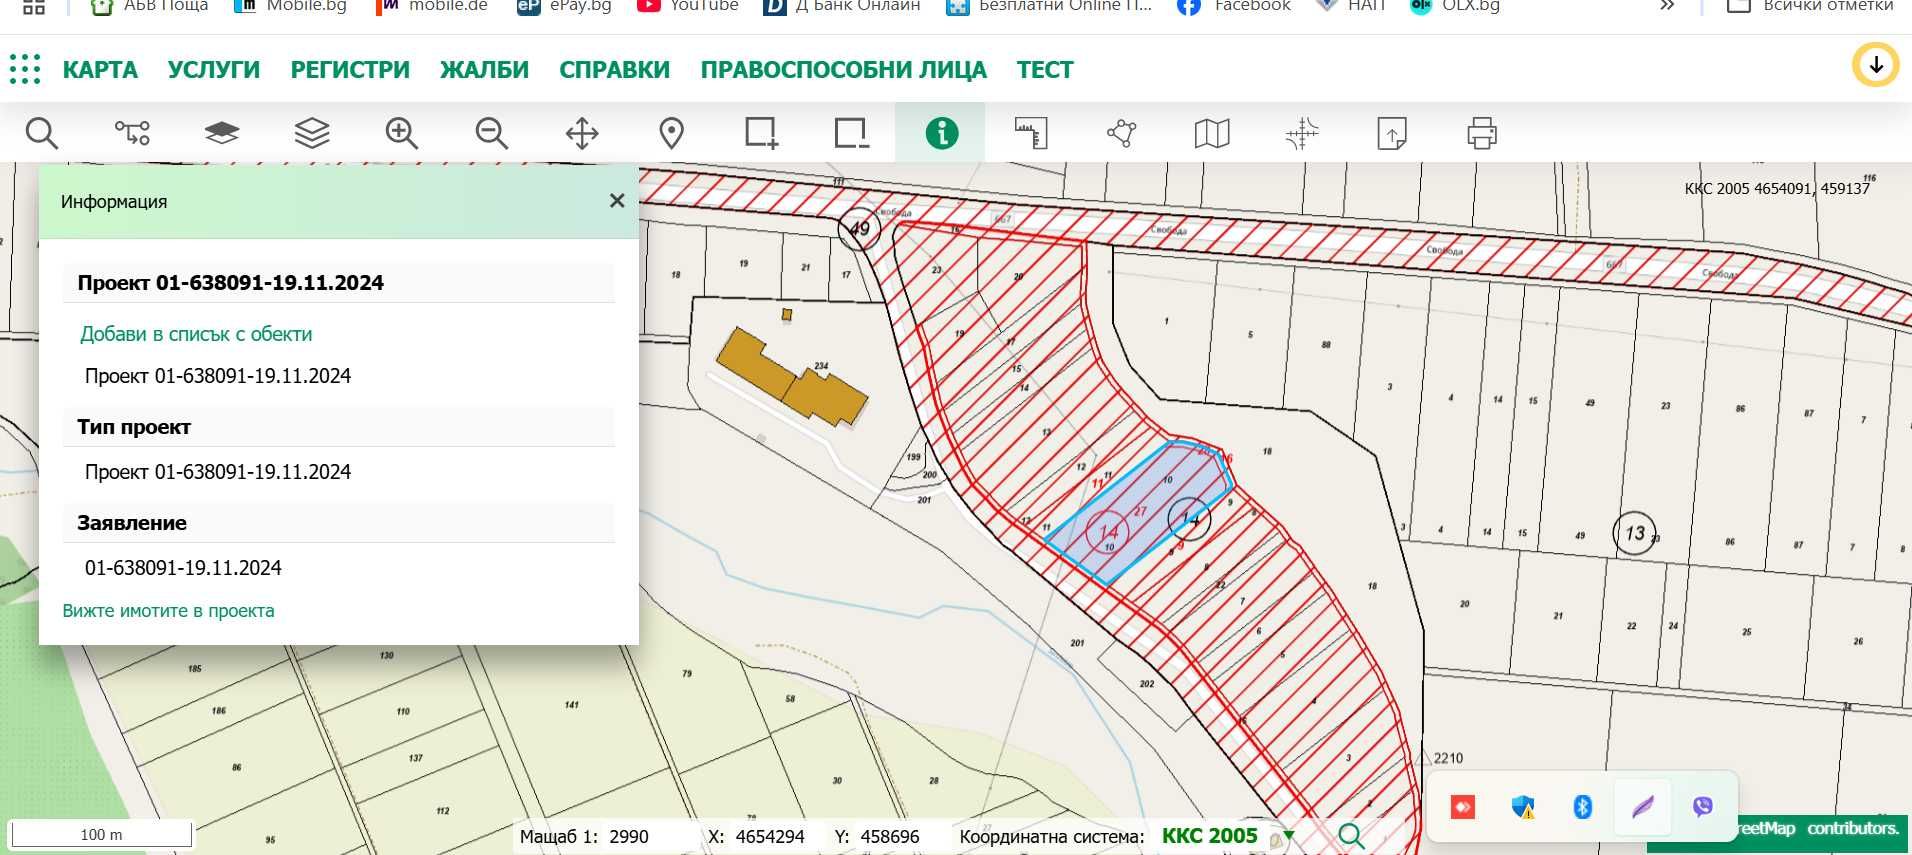The width and height of the screenshot is (1912, 855).
Task: Activate the coordinate grid crosshair tool
Action: [1302, 133]
